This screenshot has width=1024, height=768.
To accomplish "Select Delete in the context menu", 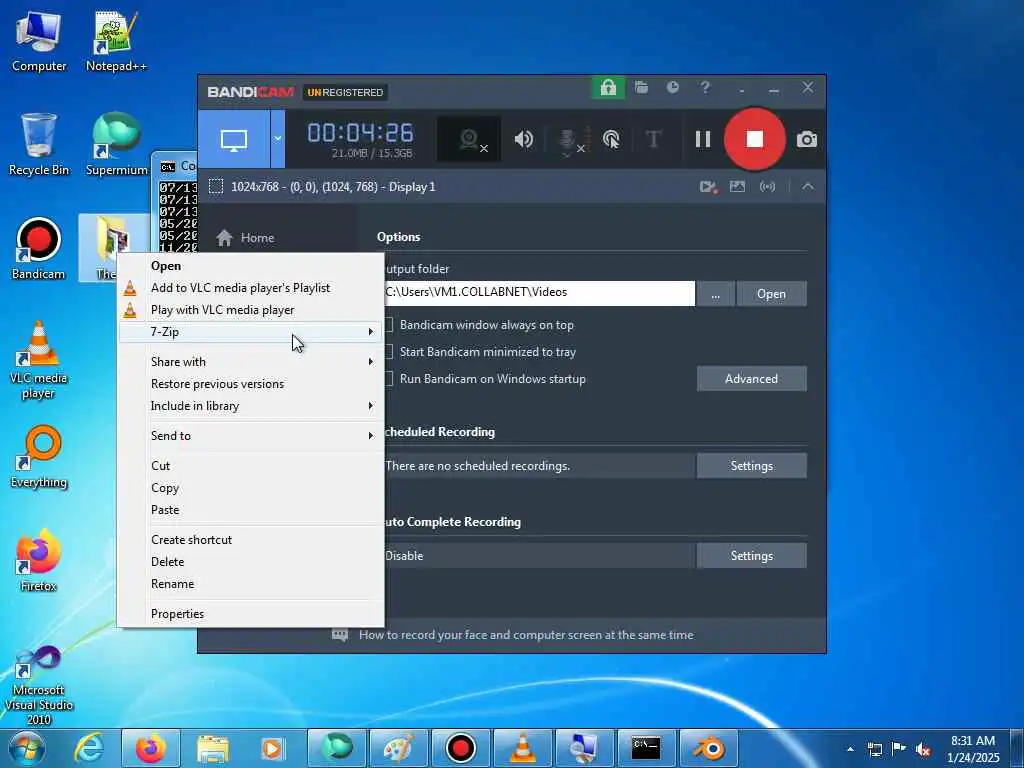I will pyautogui.click(x=251, y=562).
